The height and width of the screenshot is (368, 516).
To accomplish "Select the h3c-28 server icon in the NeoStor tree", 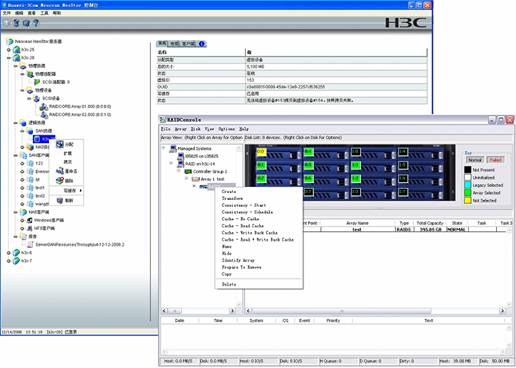I will [16, 58].
